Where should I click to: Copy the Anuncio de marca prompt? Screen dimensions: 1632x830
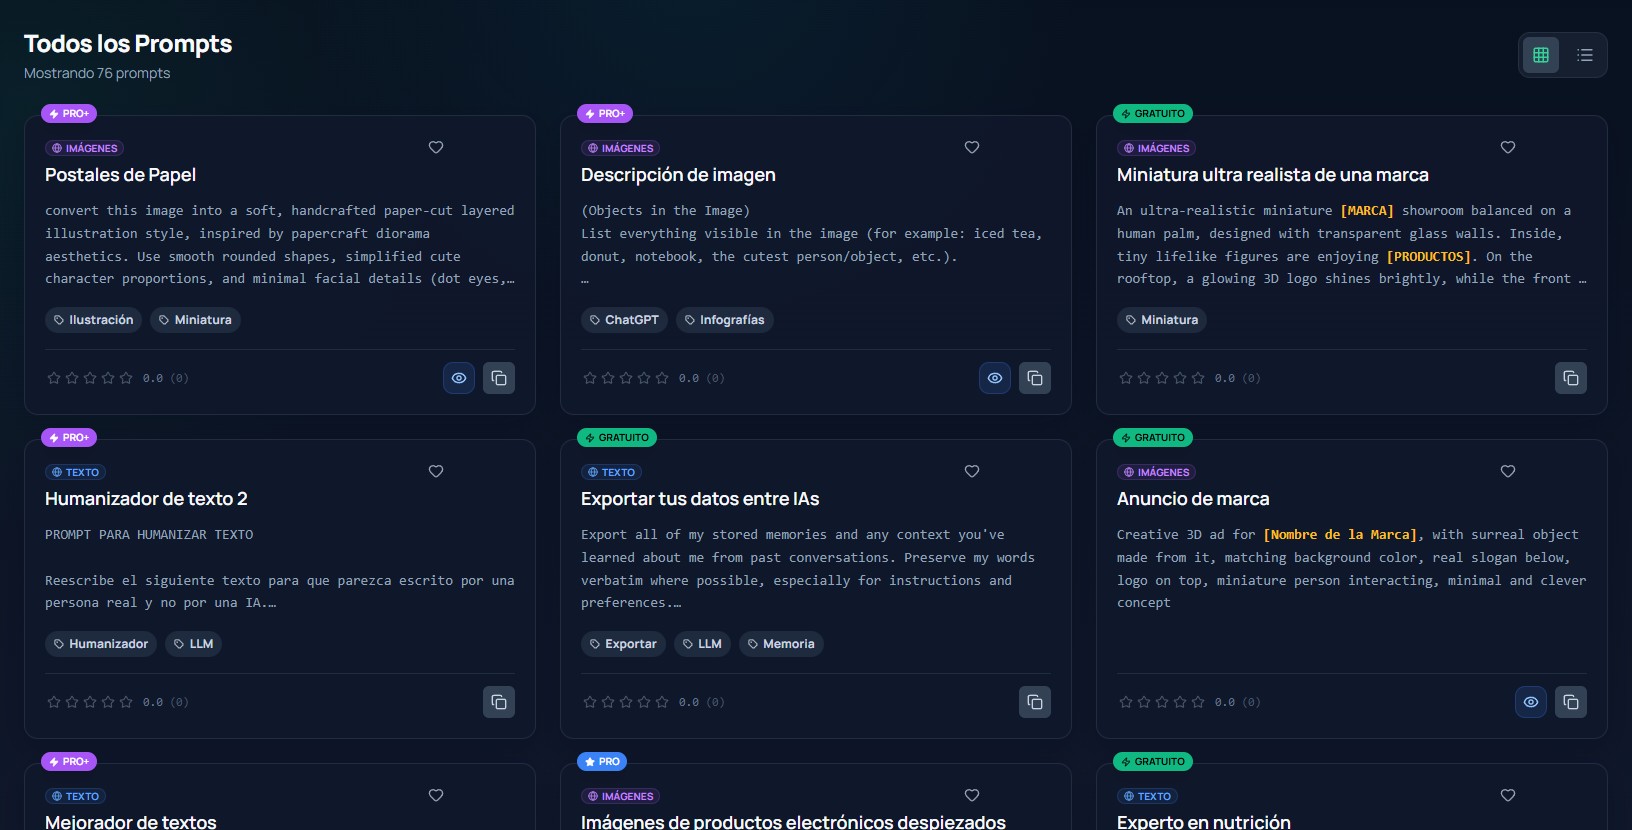[1571, 702]
